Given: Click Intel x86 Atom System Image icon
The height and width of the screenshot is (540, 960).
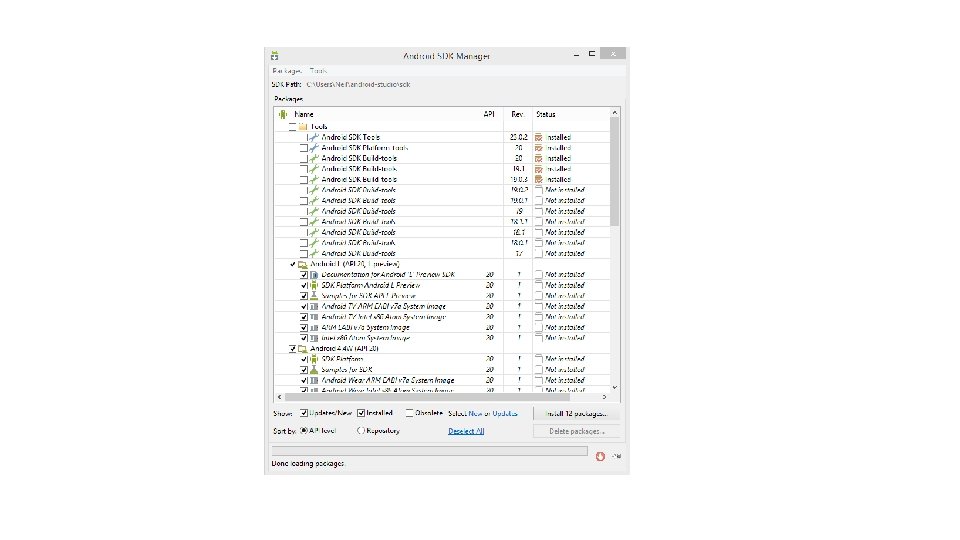Looking at the screenshot, I should (314, 338).
